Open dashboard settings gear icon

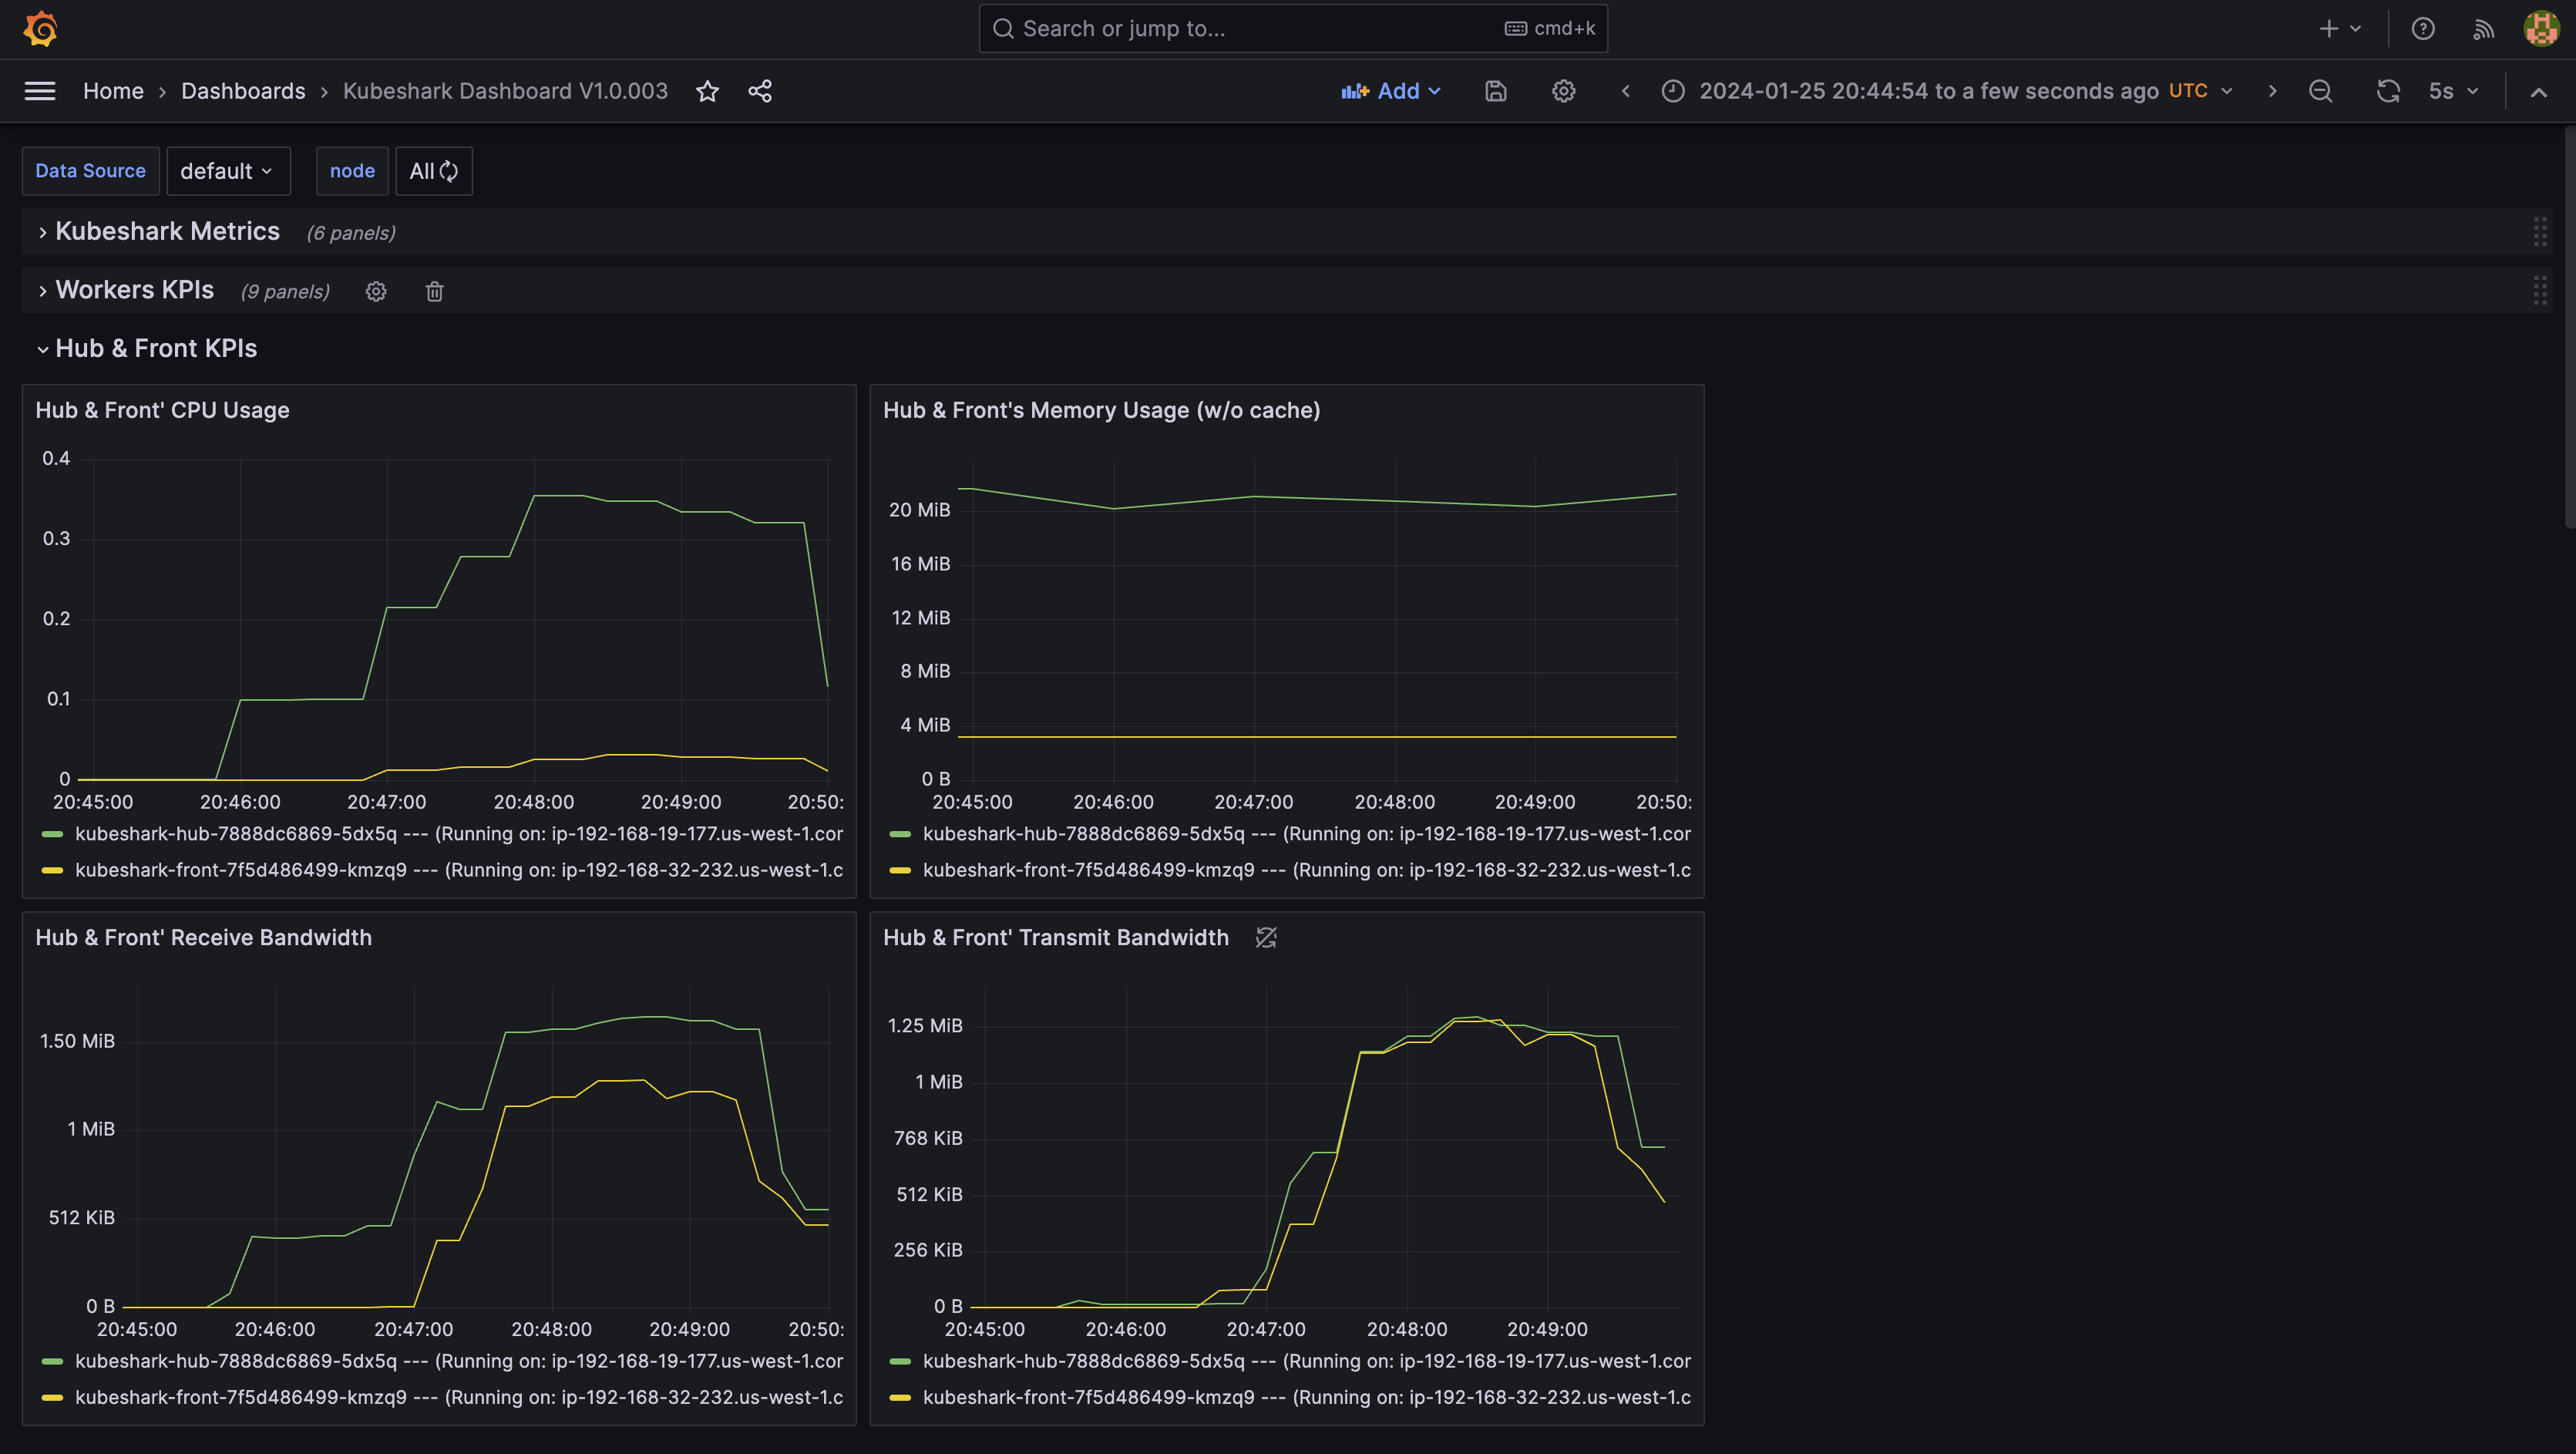click(x=1564, y=91)
